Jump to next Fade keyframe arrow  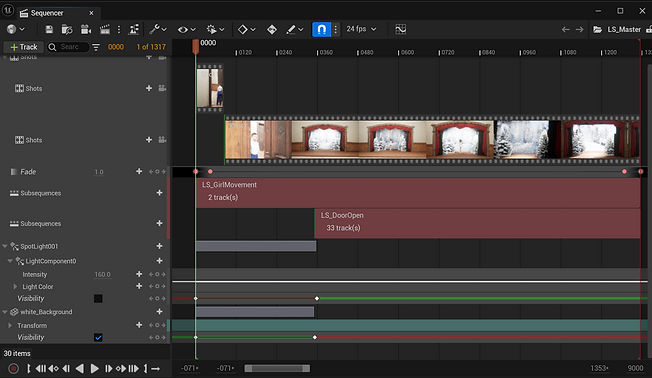point(163,171)
